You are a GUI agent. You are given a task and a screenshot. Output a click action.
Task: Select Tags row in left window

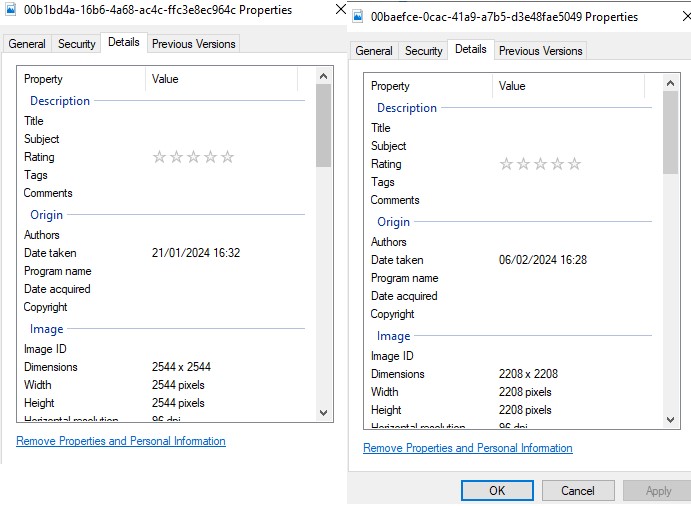[164, 175]
